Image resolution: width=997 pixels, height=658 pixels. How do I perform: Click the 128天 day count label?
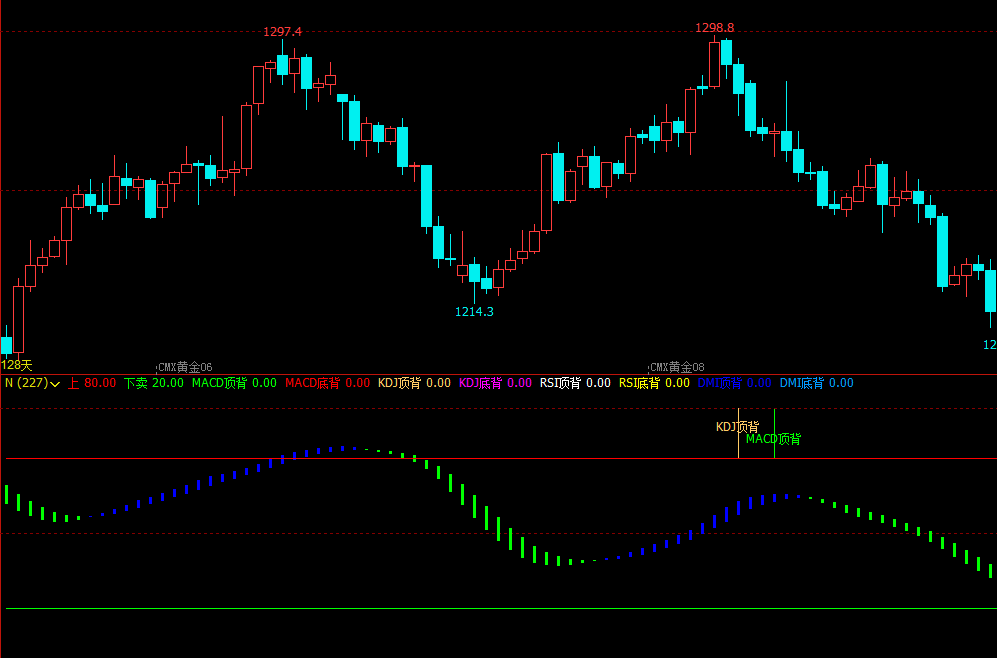[x=17, y=366]
